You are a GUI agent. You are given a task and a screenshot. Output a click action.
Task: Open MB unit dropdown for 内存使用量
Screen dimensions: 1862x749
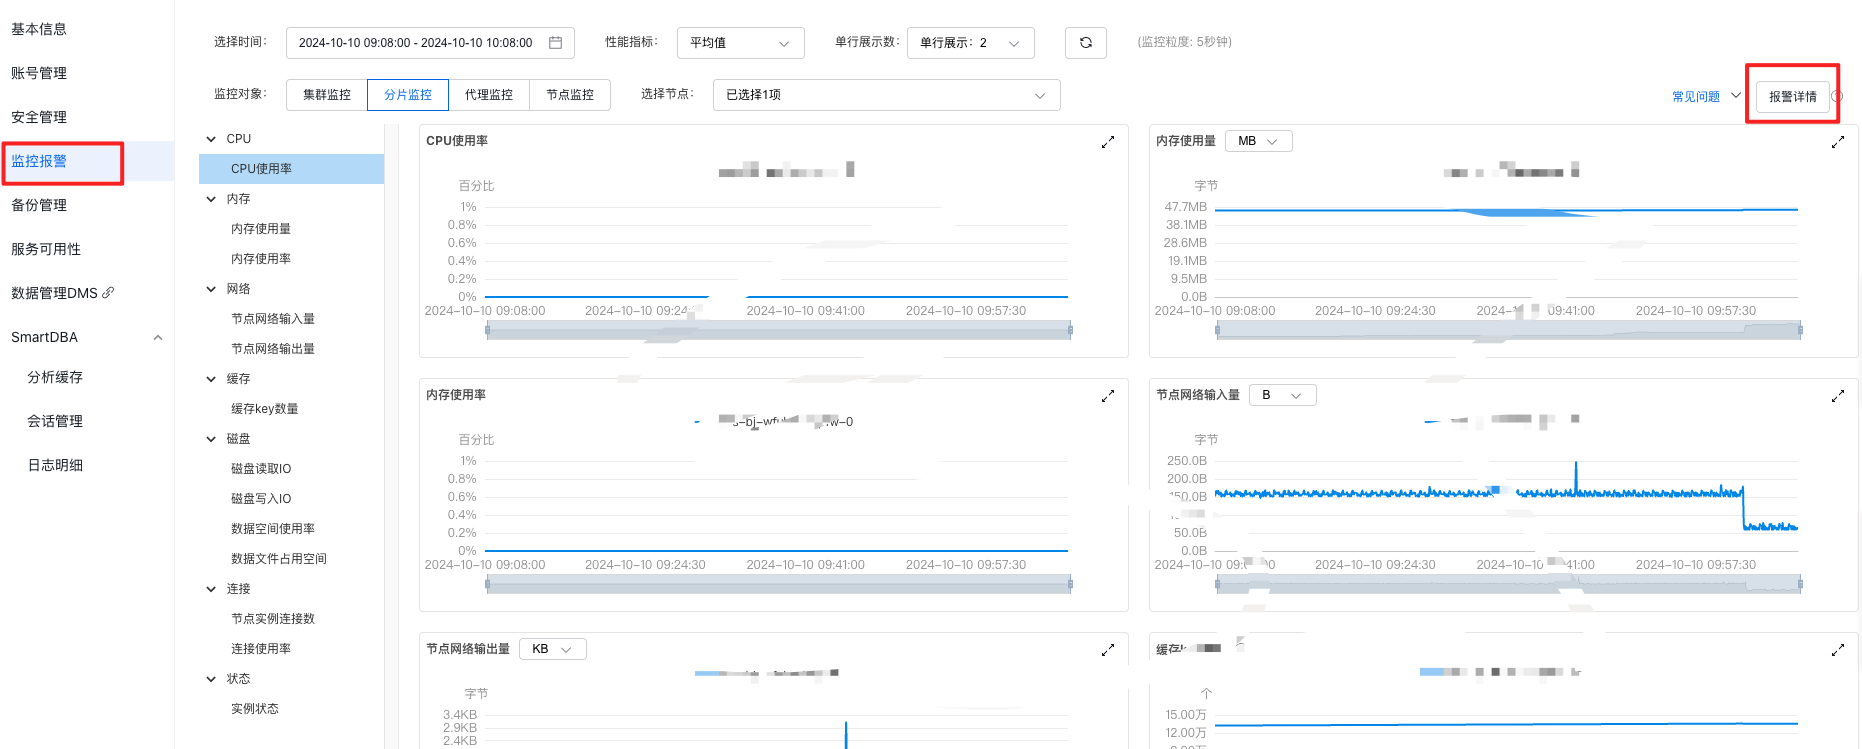pos(1258,141)
